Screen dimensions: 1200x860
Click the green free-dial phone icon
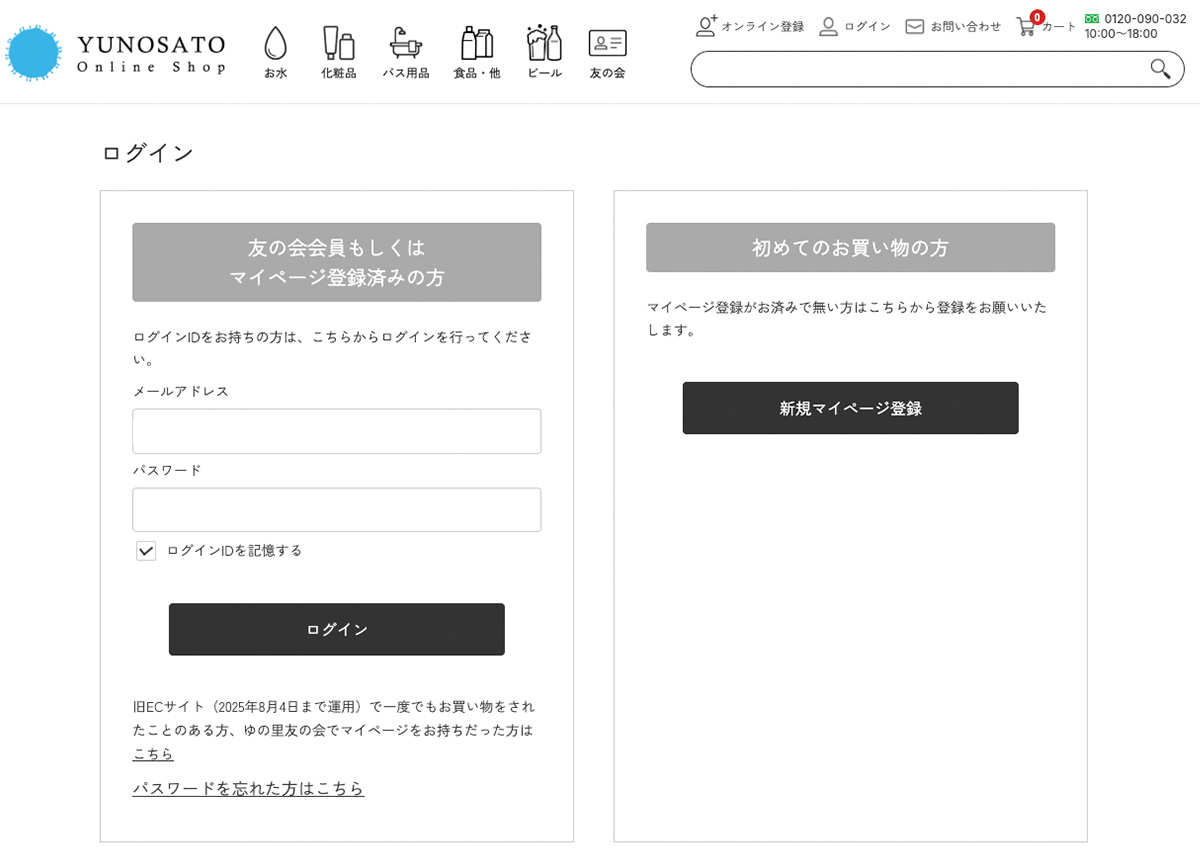pyautogui.click(x=1092, y=19)
